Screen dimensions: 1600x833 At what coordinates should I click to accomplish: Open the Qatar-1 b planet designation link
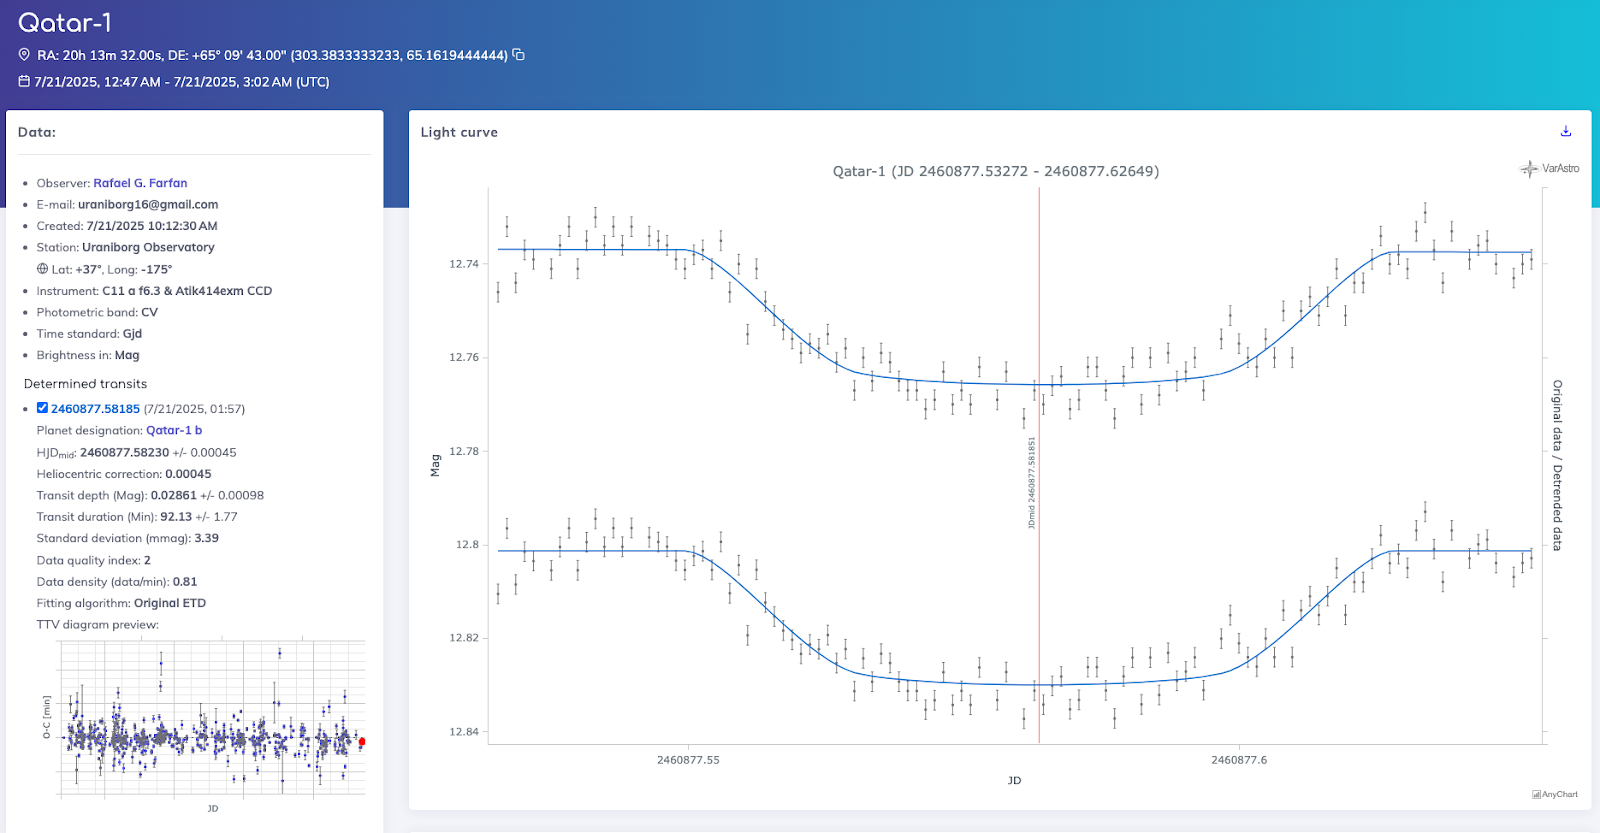click(174, 430)
